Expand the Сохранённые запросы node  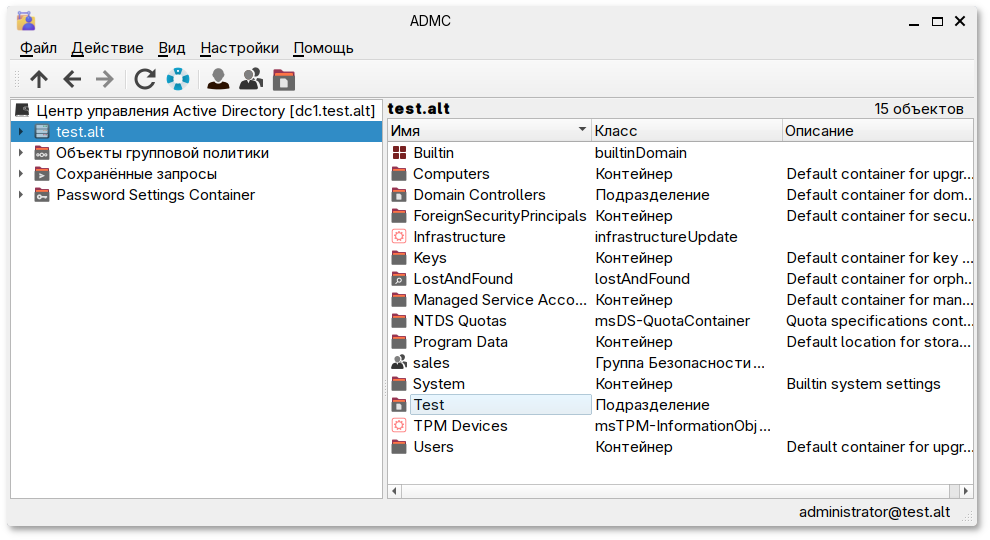coord(21,174)
